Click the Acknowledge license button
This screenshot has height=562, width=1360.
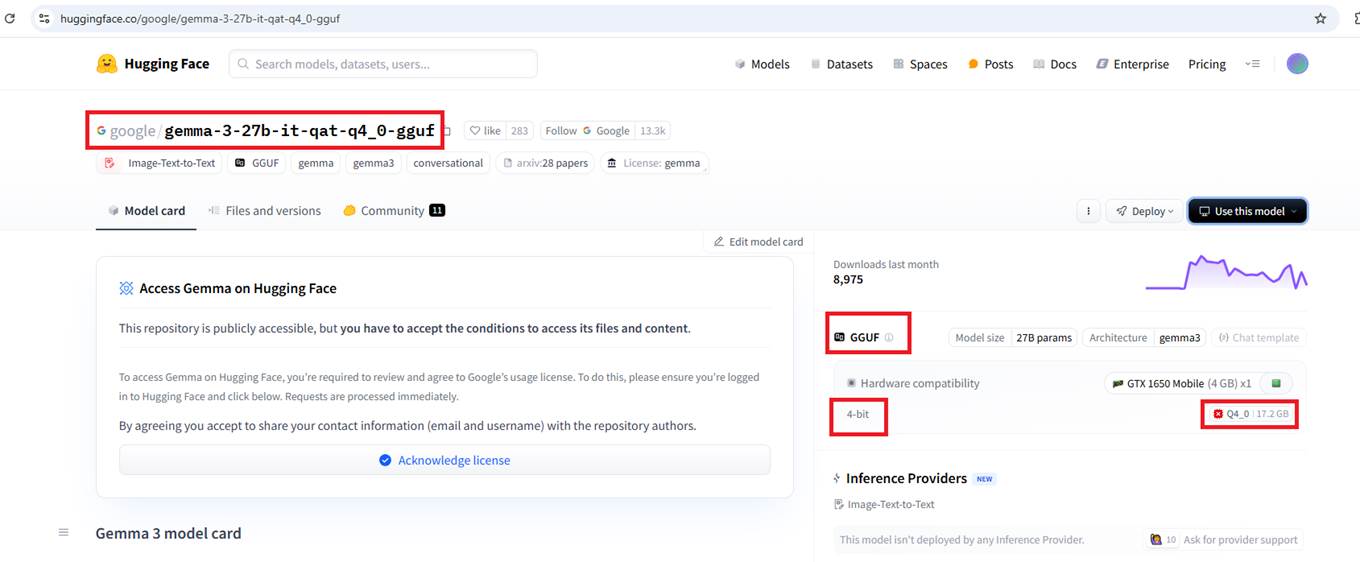click(444, 460)
